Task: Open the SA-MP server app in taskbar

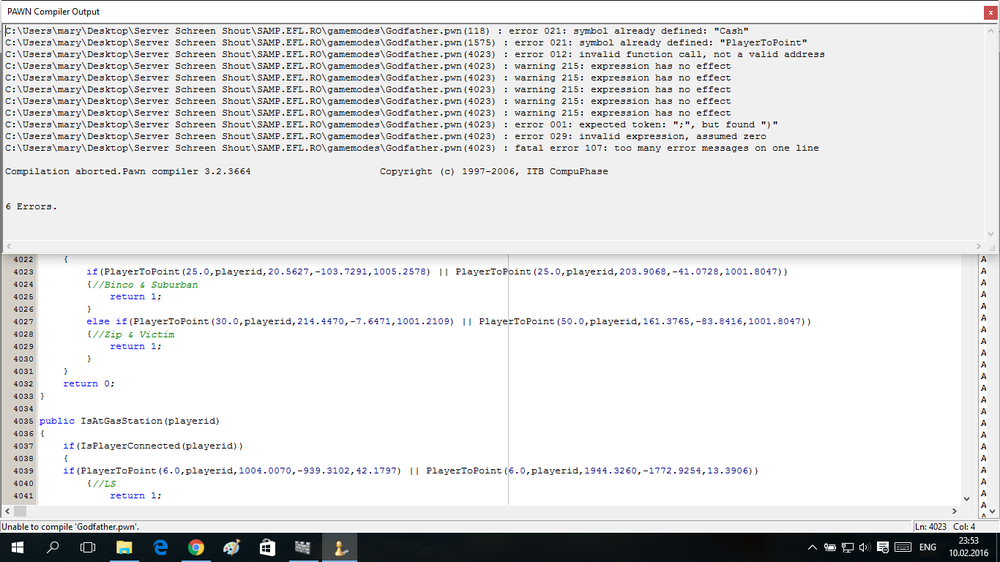Action: [x=303, y=547]
